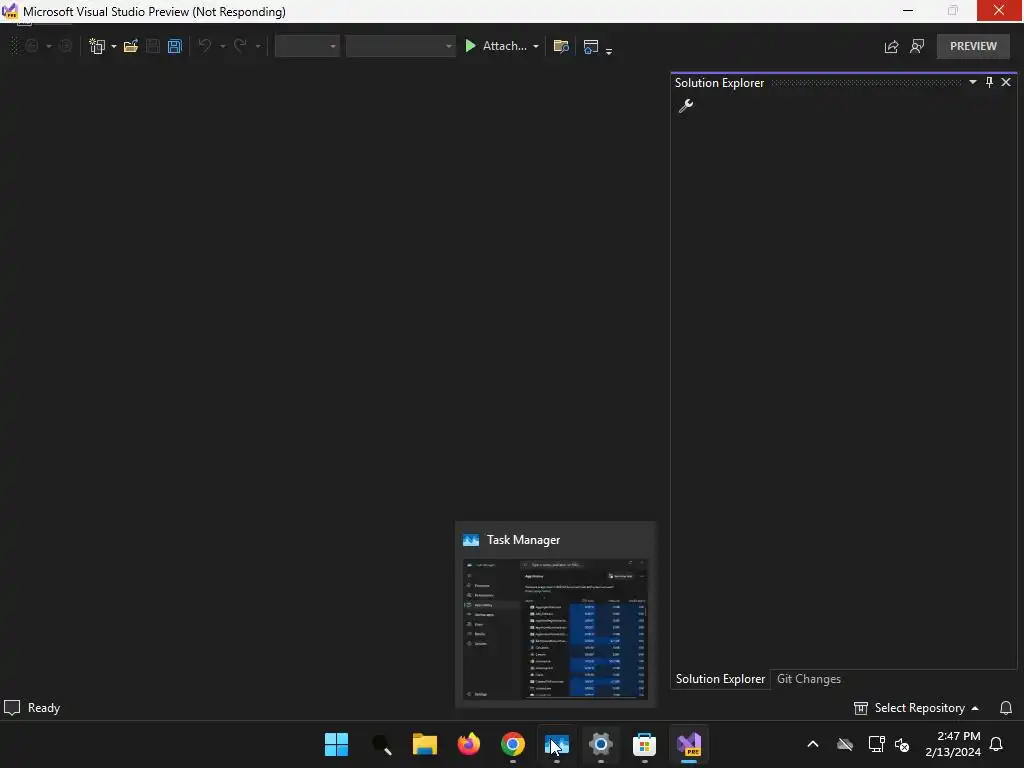This screenshot has width=1024, height=768.
Task: Click the PREVIEW button
Action: coord(973,46)
